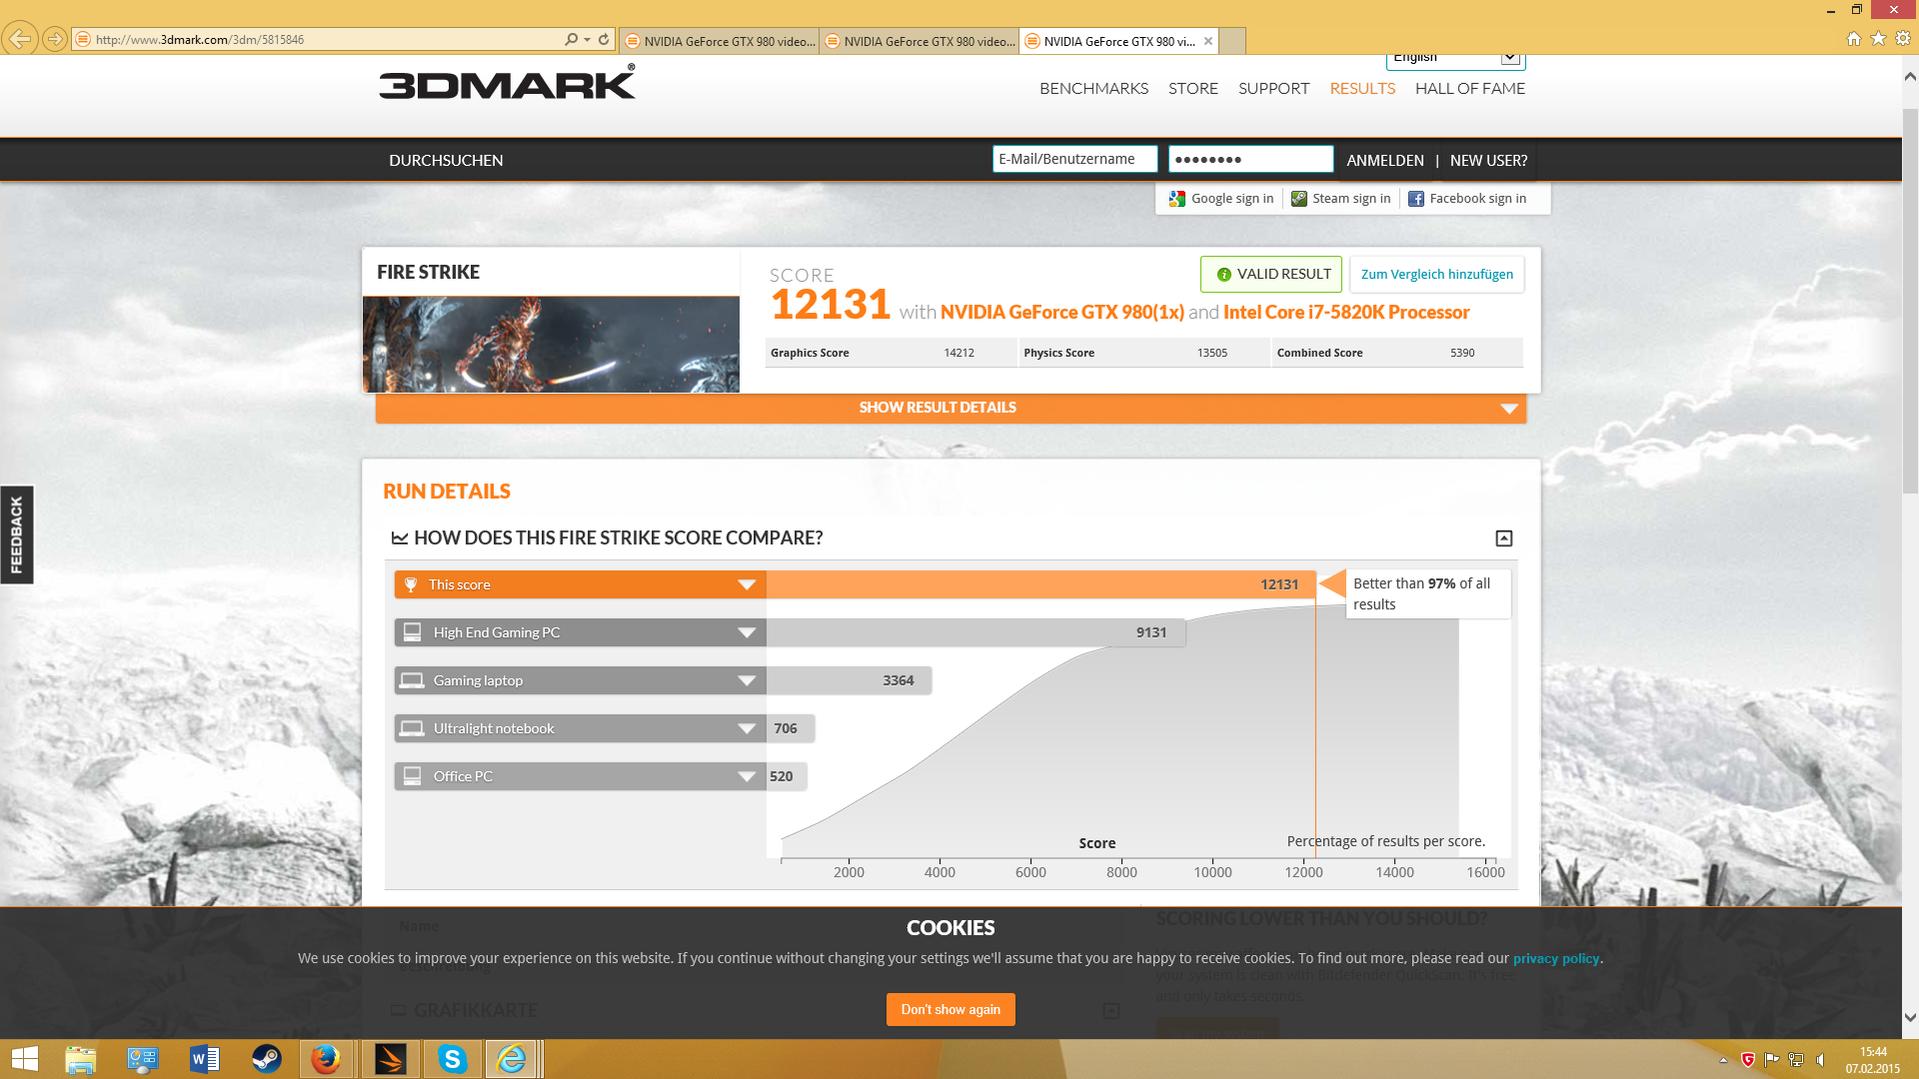
Task: Click the Intel Core i7-5820K Processor link
Action: pos(1346,312)
